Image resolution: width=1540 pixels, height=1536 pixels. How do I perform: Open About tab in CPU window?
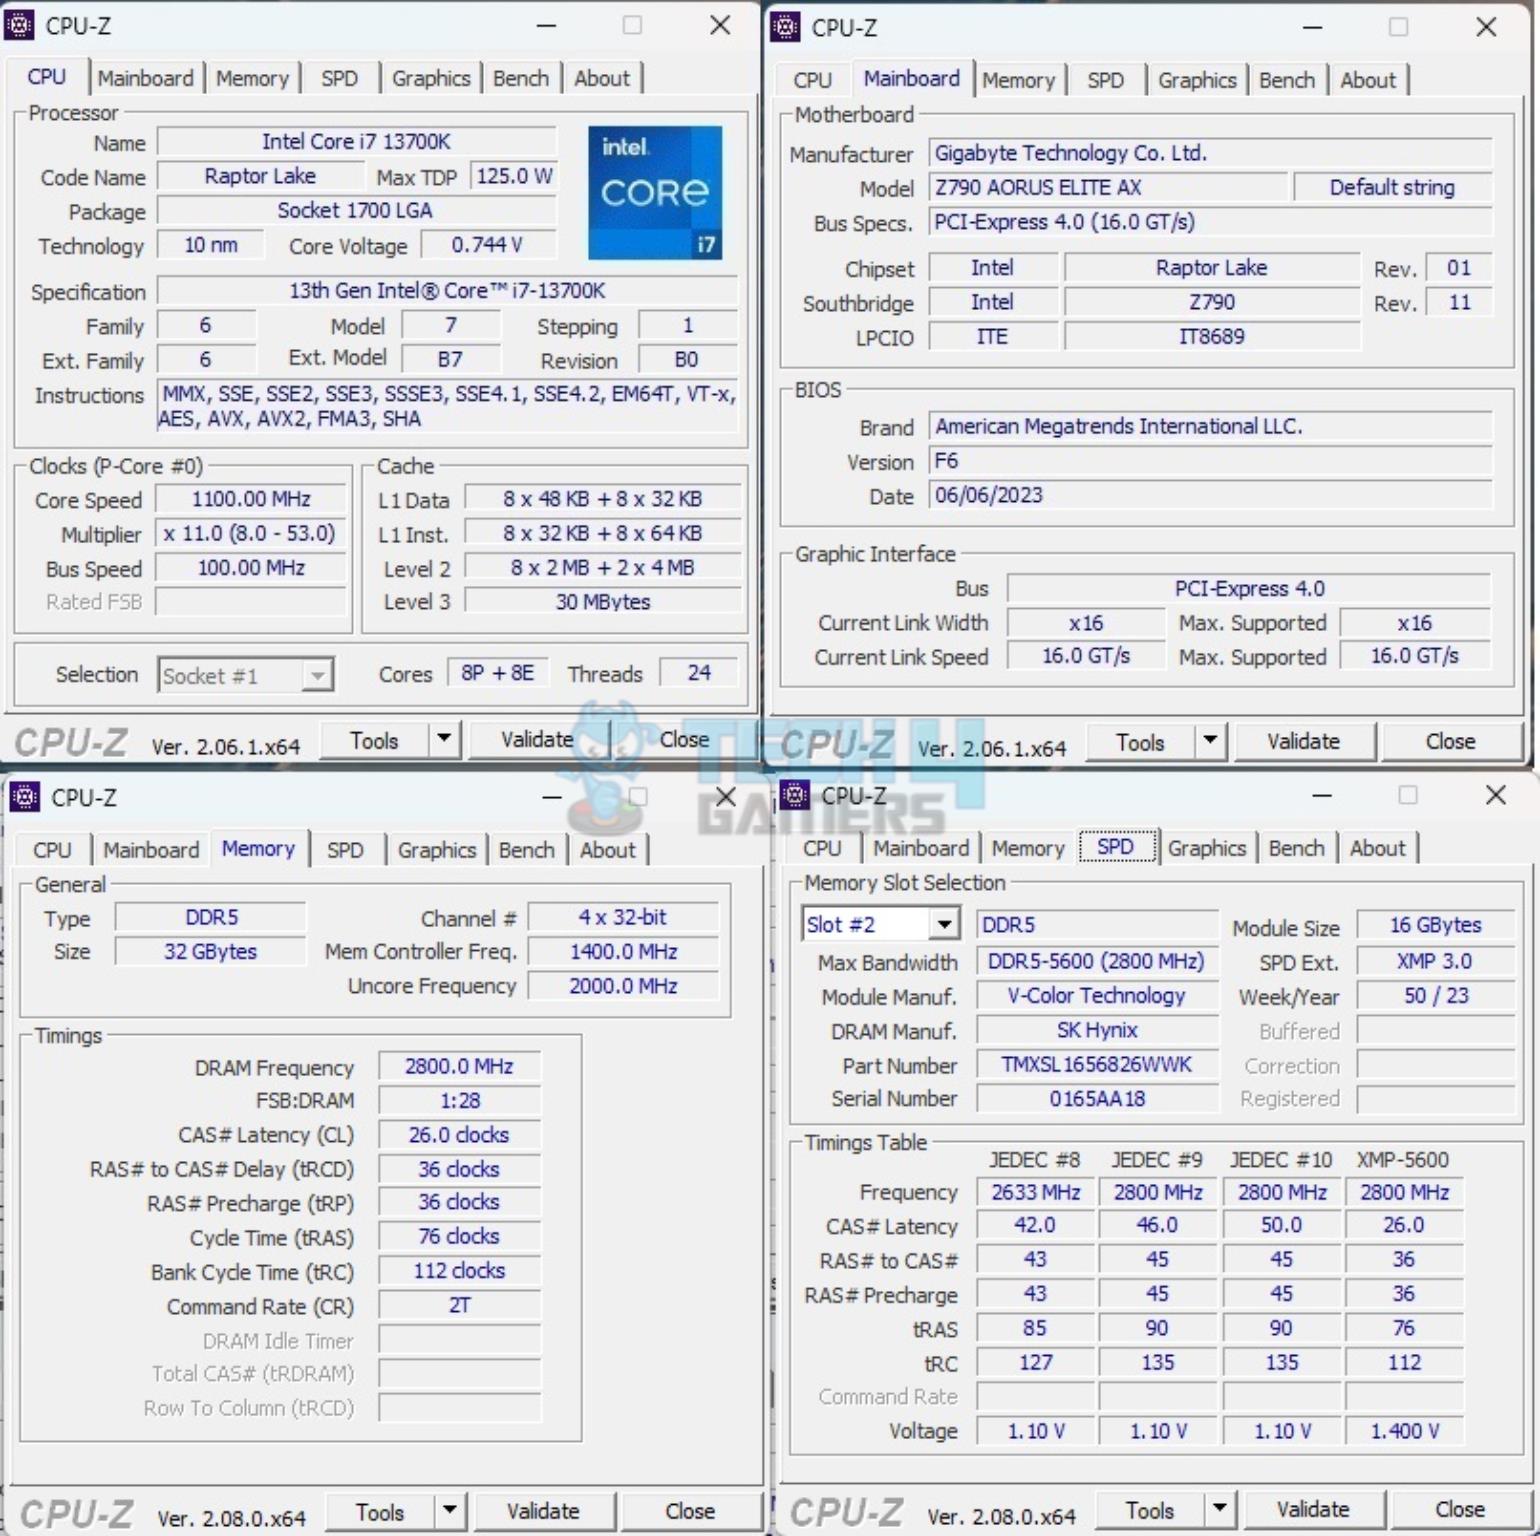point(602,78)
